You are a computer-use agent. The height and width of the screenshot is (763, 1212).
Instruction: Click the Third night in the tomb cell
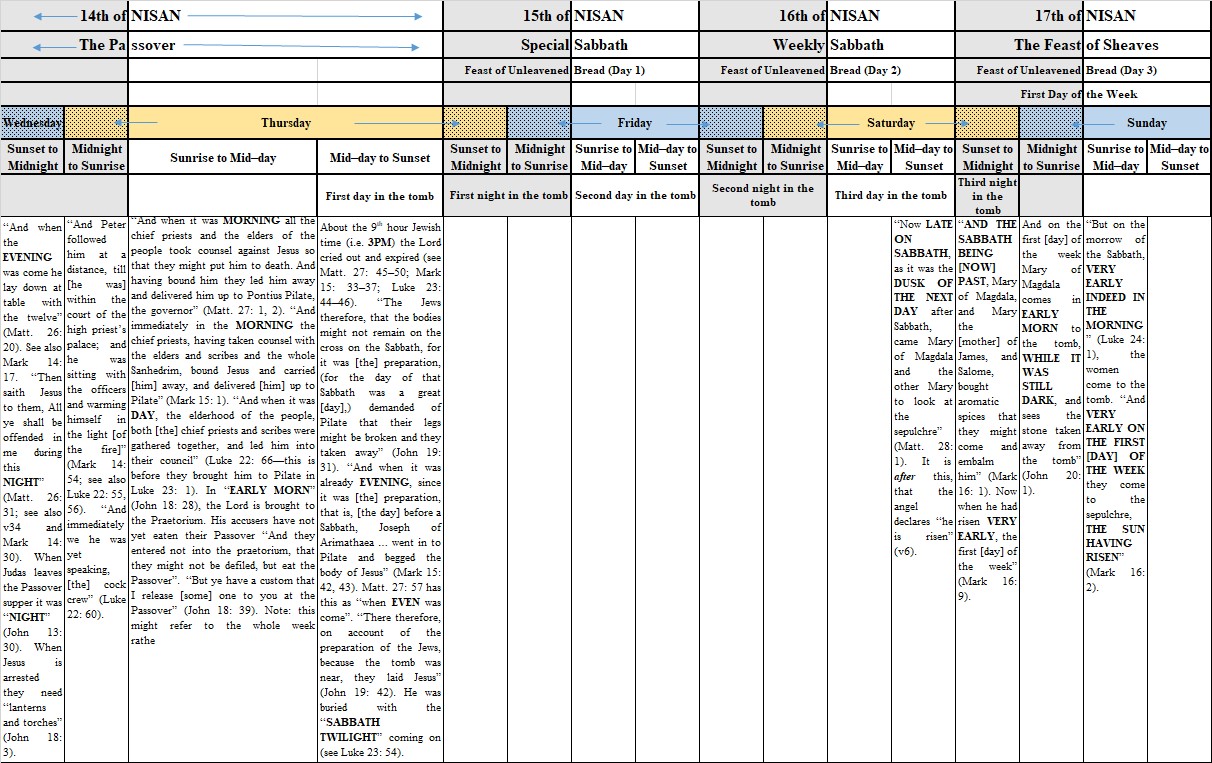(x=987, y=196)
